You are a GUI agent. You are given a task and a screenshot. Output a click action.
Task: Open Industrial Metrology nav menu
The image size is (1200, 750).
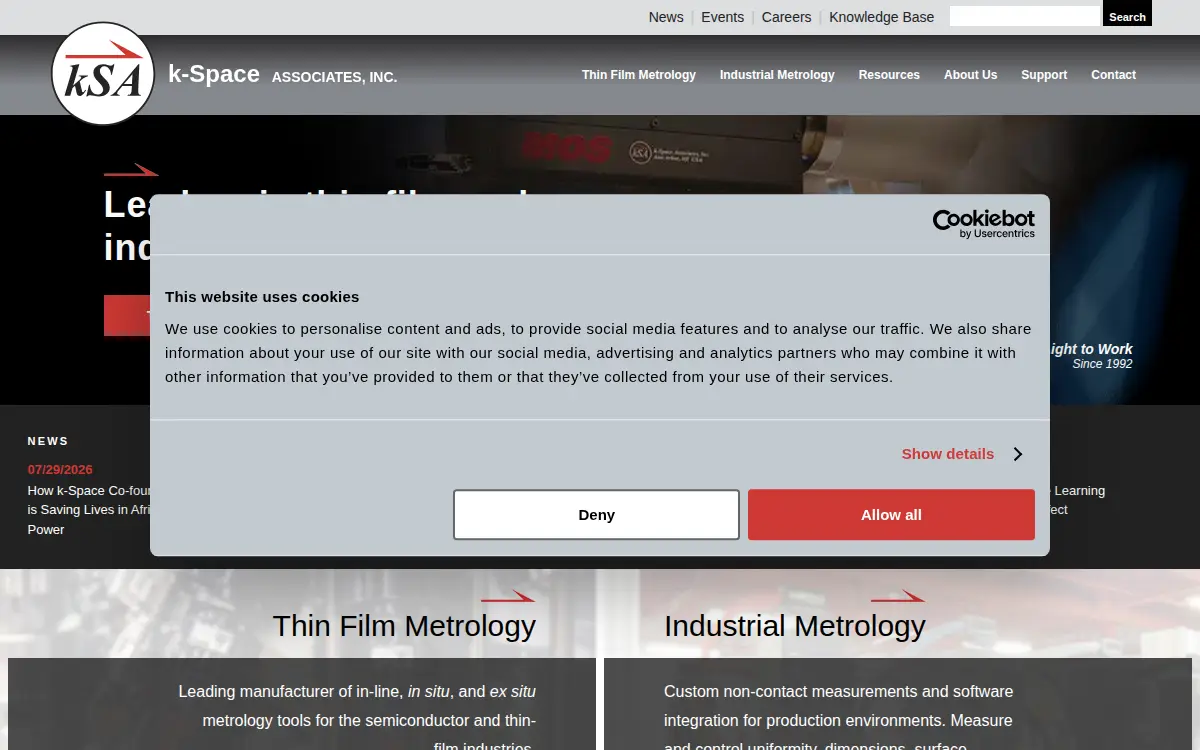click(777, 75)
